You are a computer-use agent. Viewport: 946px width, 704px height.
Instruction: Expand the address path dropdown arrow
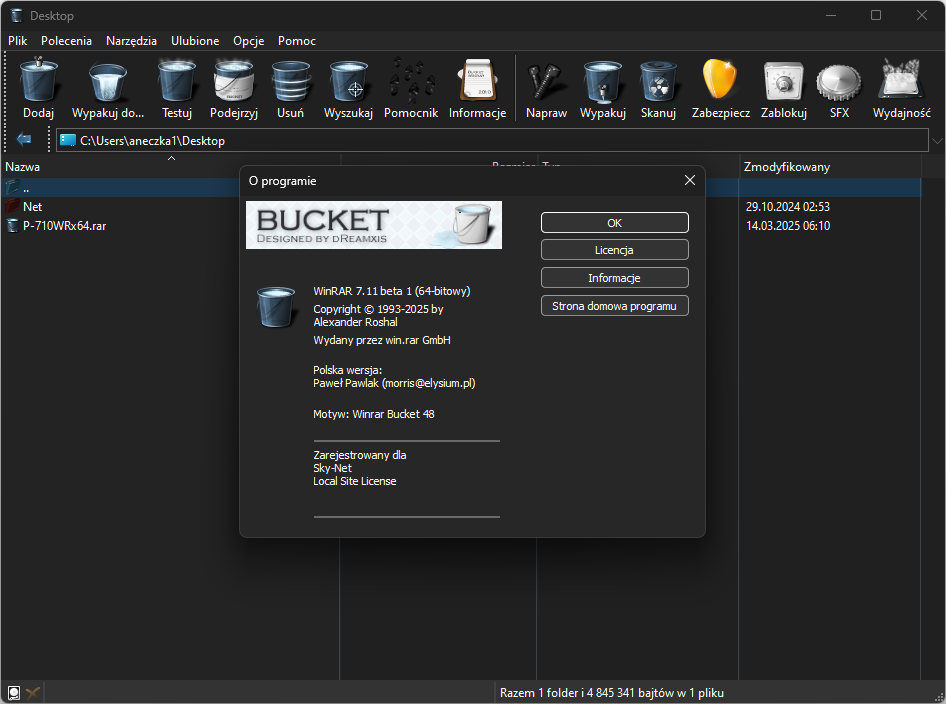937,141
